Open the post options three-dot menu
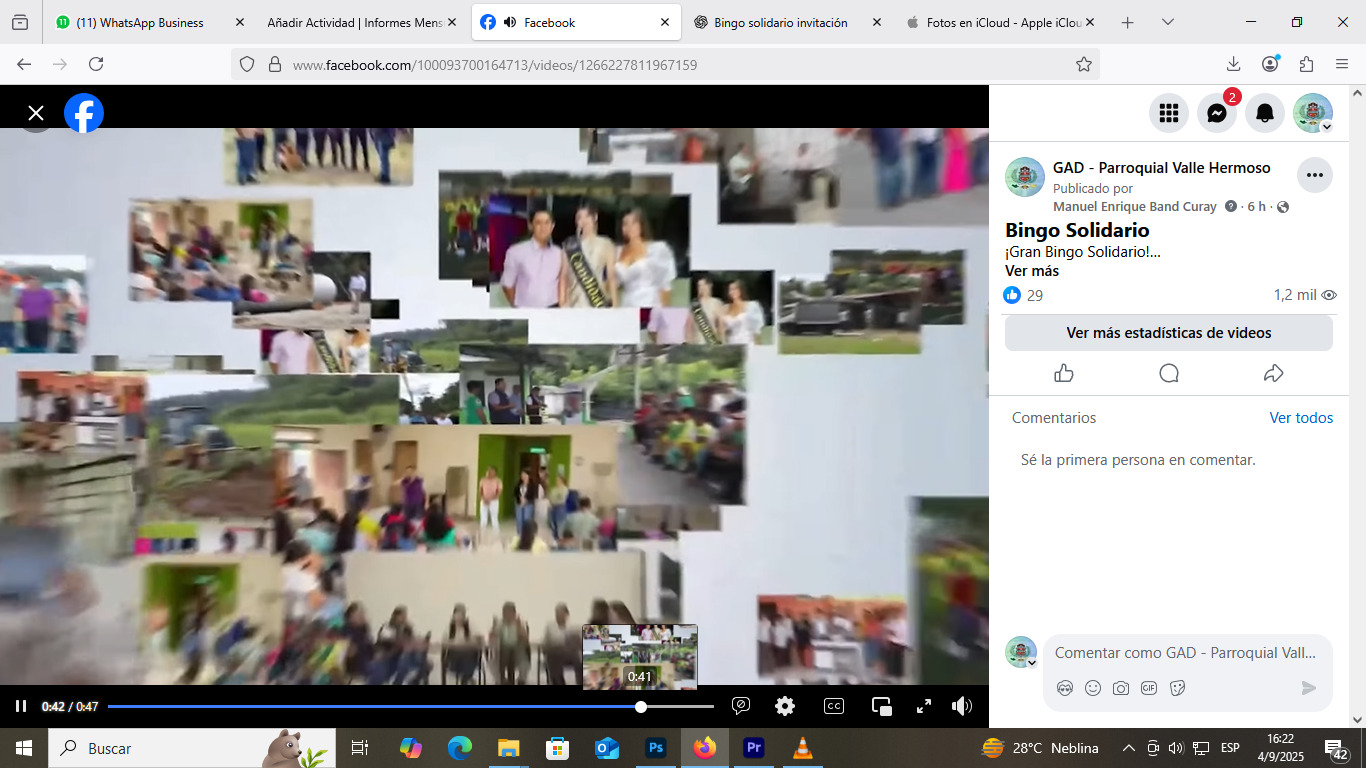1366x768 pixels. [x=1314, y=175]
